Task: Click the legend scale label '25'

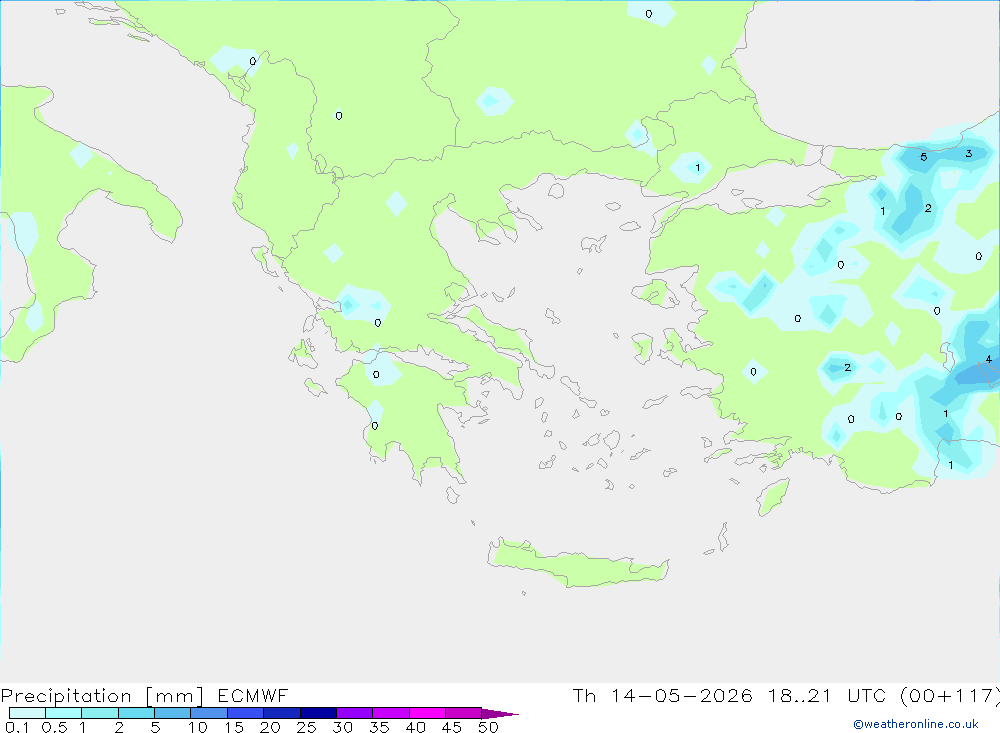Action: (306, 727)
